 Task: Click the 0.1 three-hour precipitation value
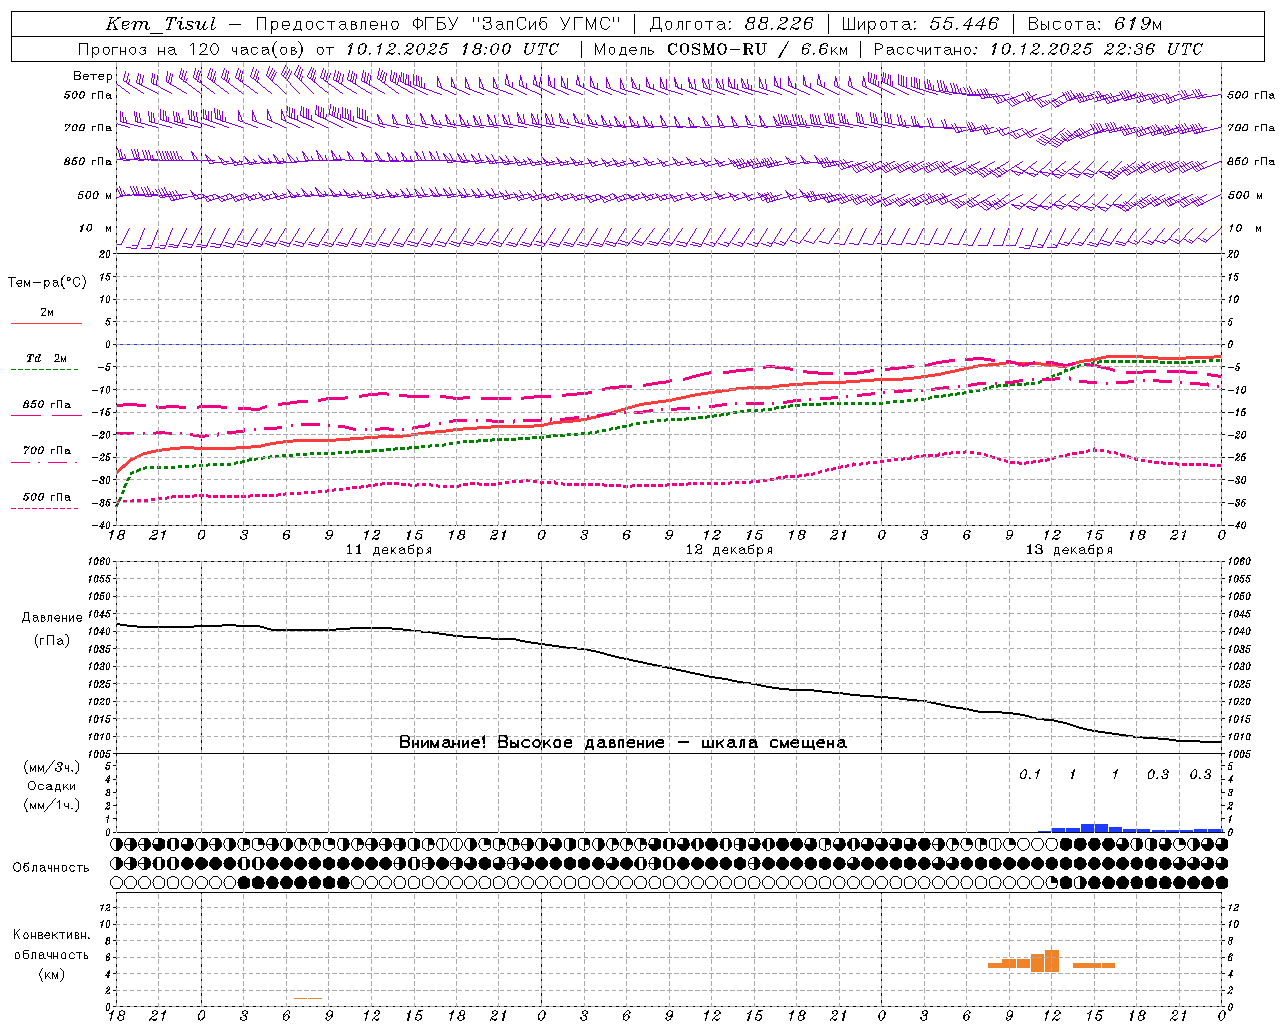tap(1030, 775)
